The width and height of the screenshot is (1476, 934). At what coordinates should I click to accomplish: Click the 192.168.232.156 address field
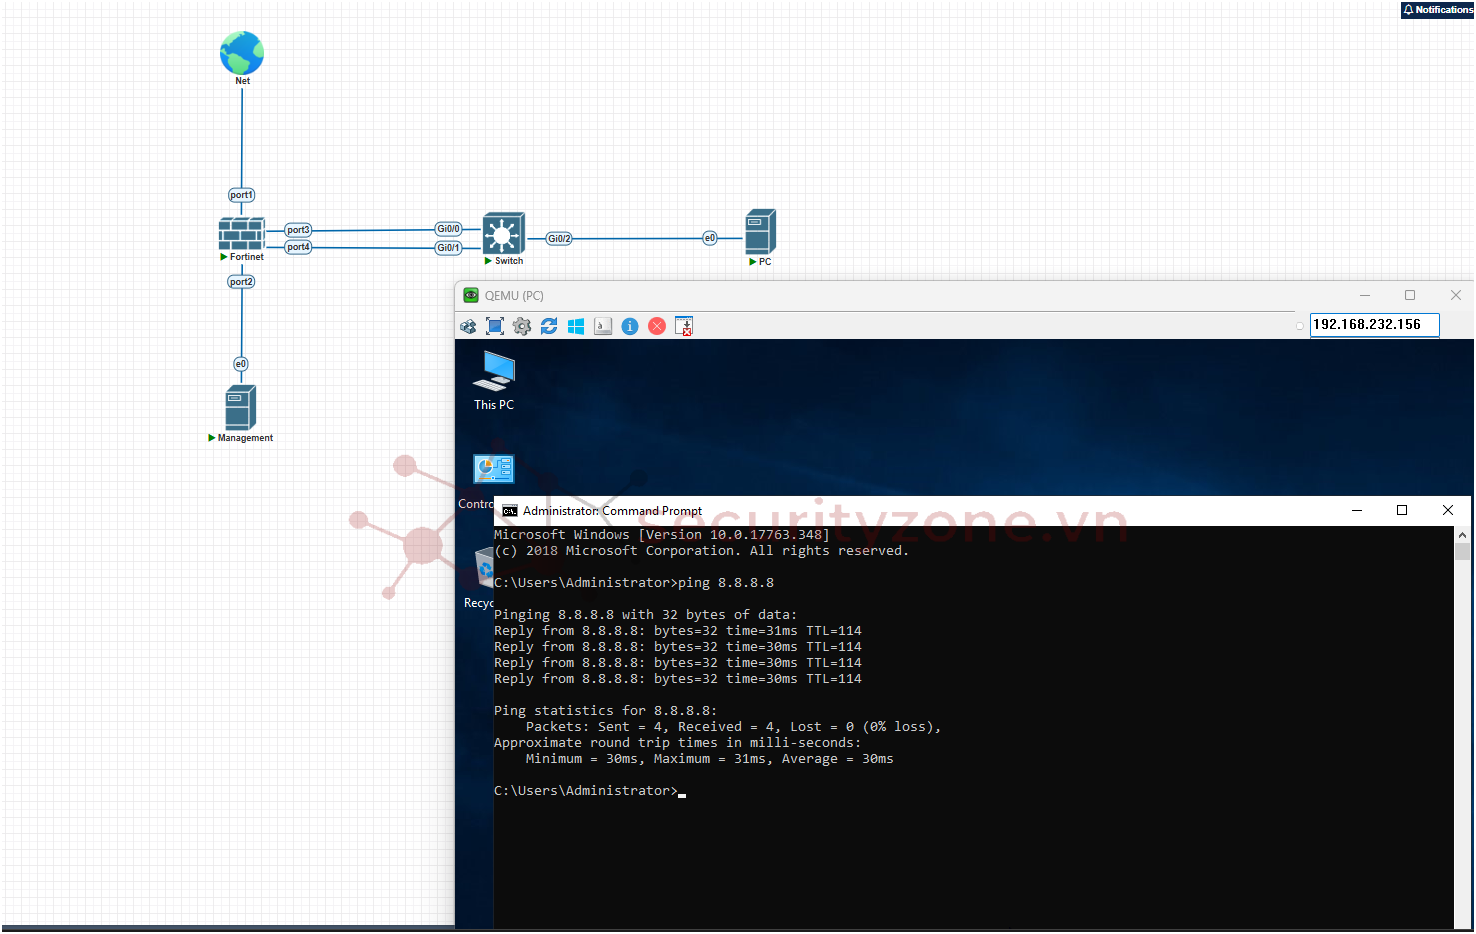click(1373, 325)
